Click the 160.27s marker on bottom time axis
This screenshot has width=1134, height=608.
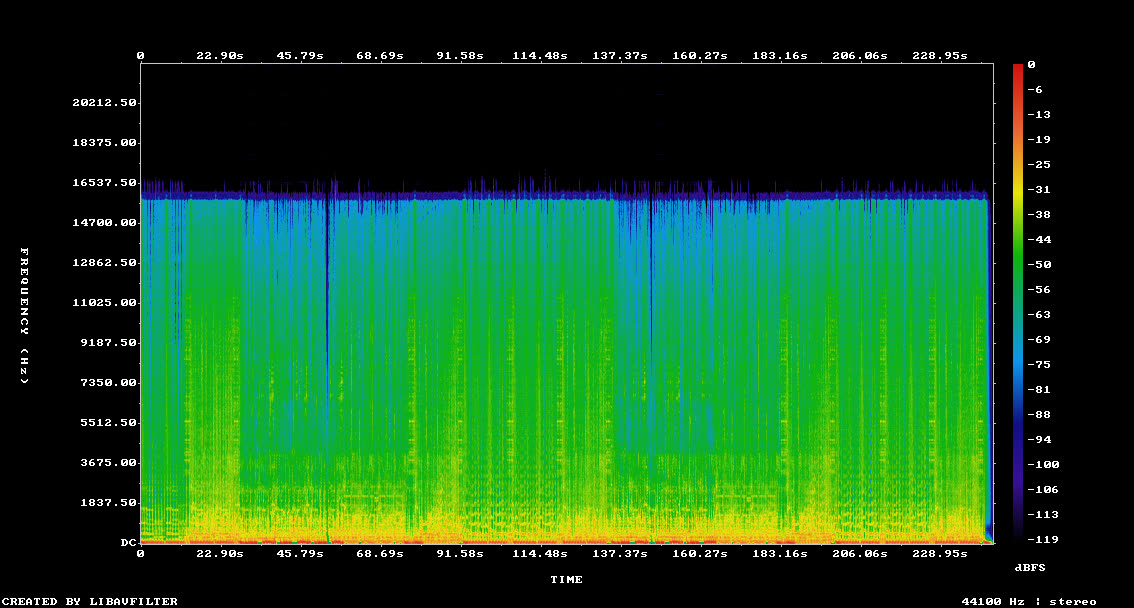tap(699, 553)
